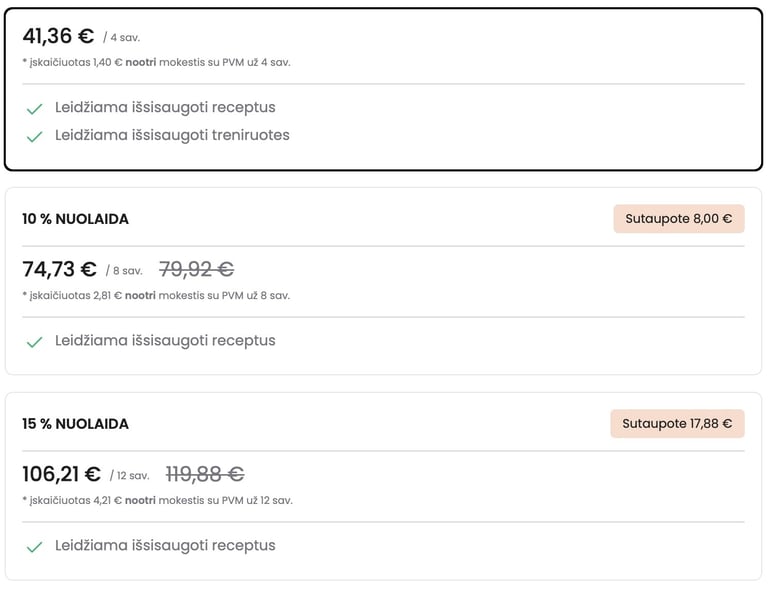Choose the 74,73 € eight-week plan price
The height and width of the screenshot is (591, 768).
(x=59, y=270)
